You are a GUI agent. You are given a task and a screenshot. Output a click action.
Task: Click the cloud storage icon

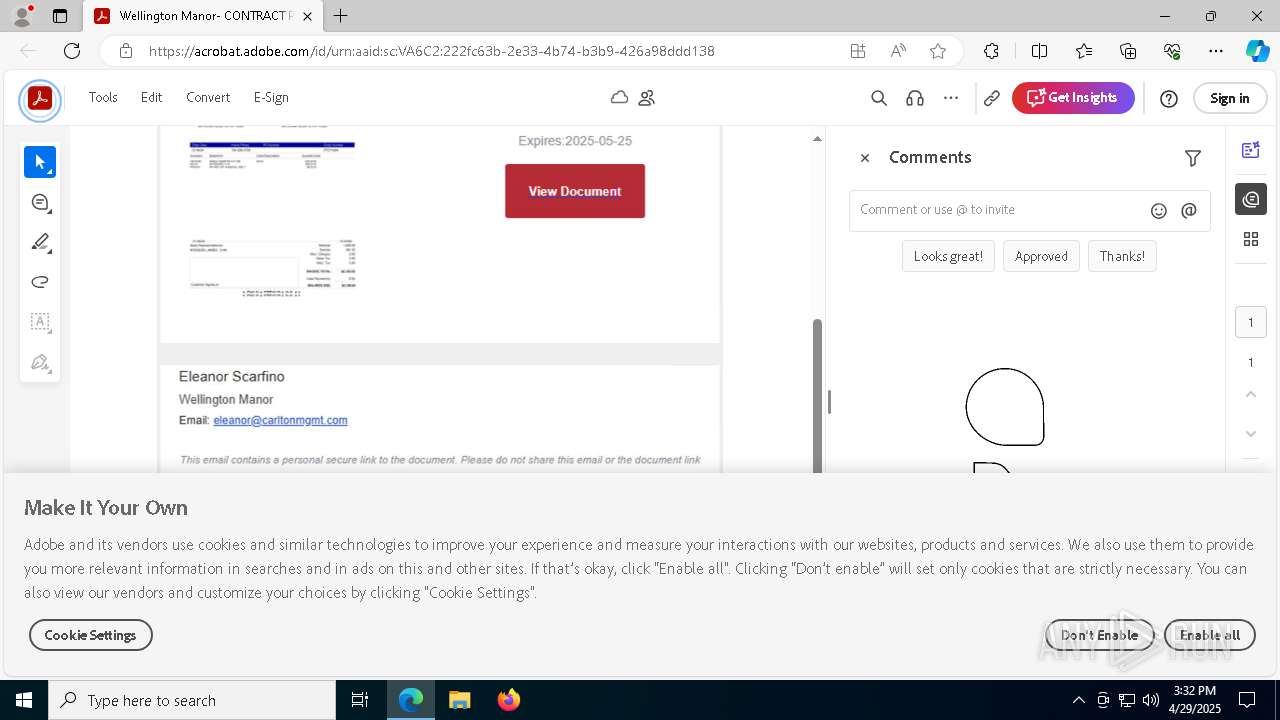tap(620, 97)
